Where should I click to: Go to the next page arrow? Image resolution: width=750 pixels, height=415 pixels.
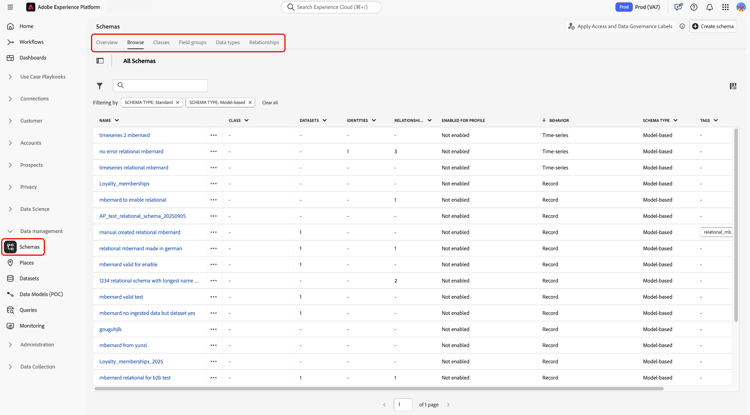448,404
